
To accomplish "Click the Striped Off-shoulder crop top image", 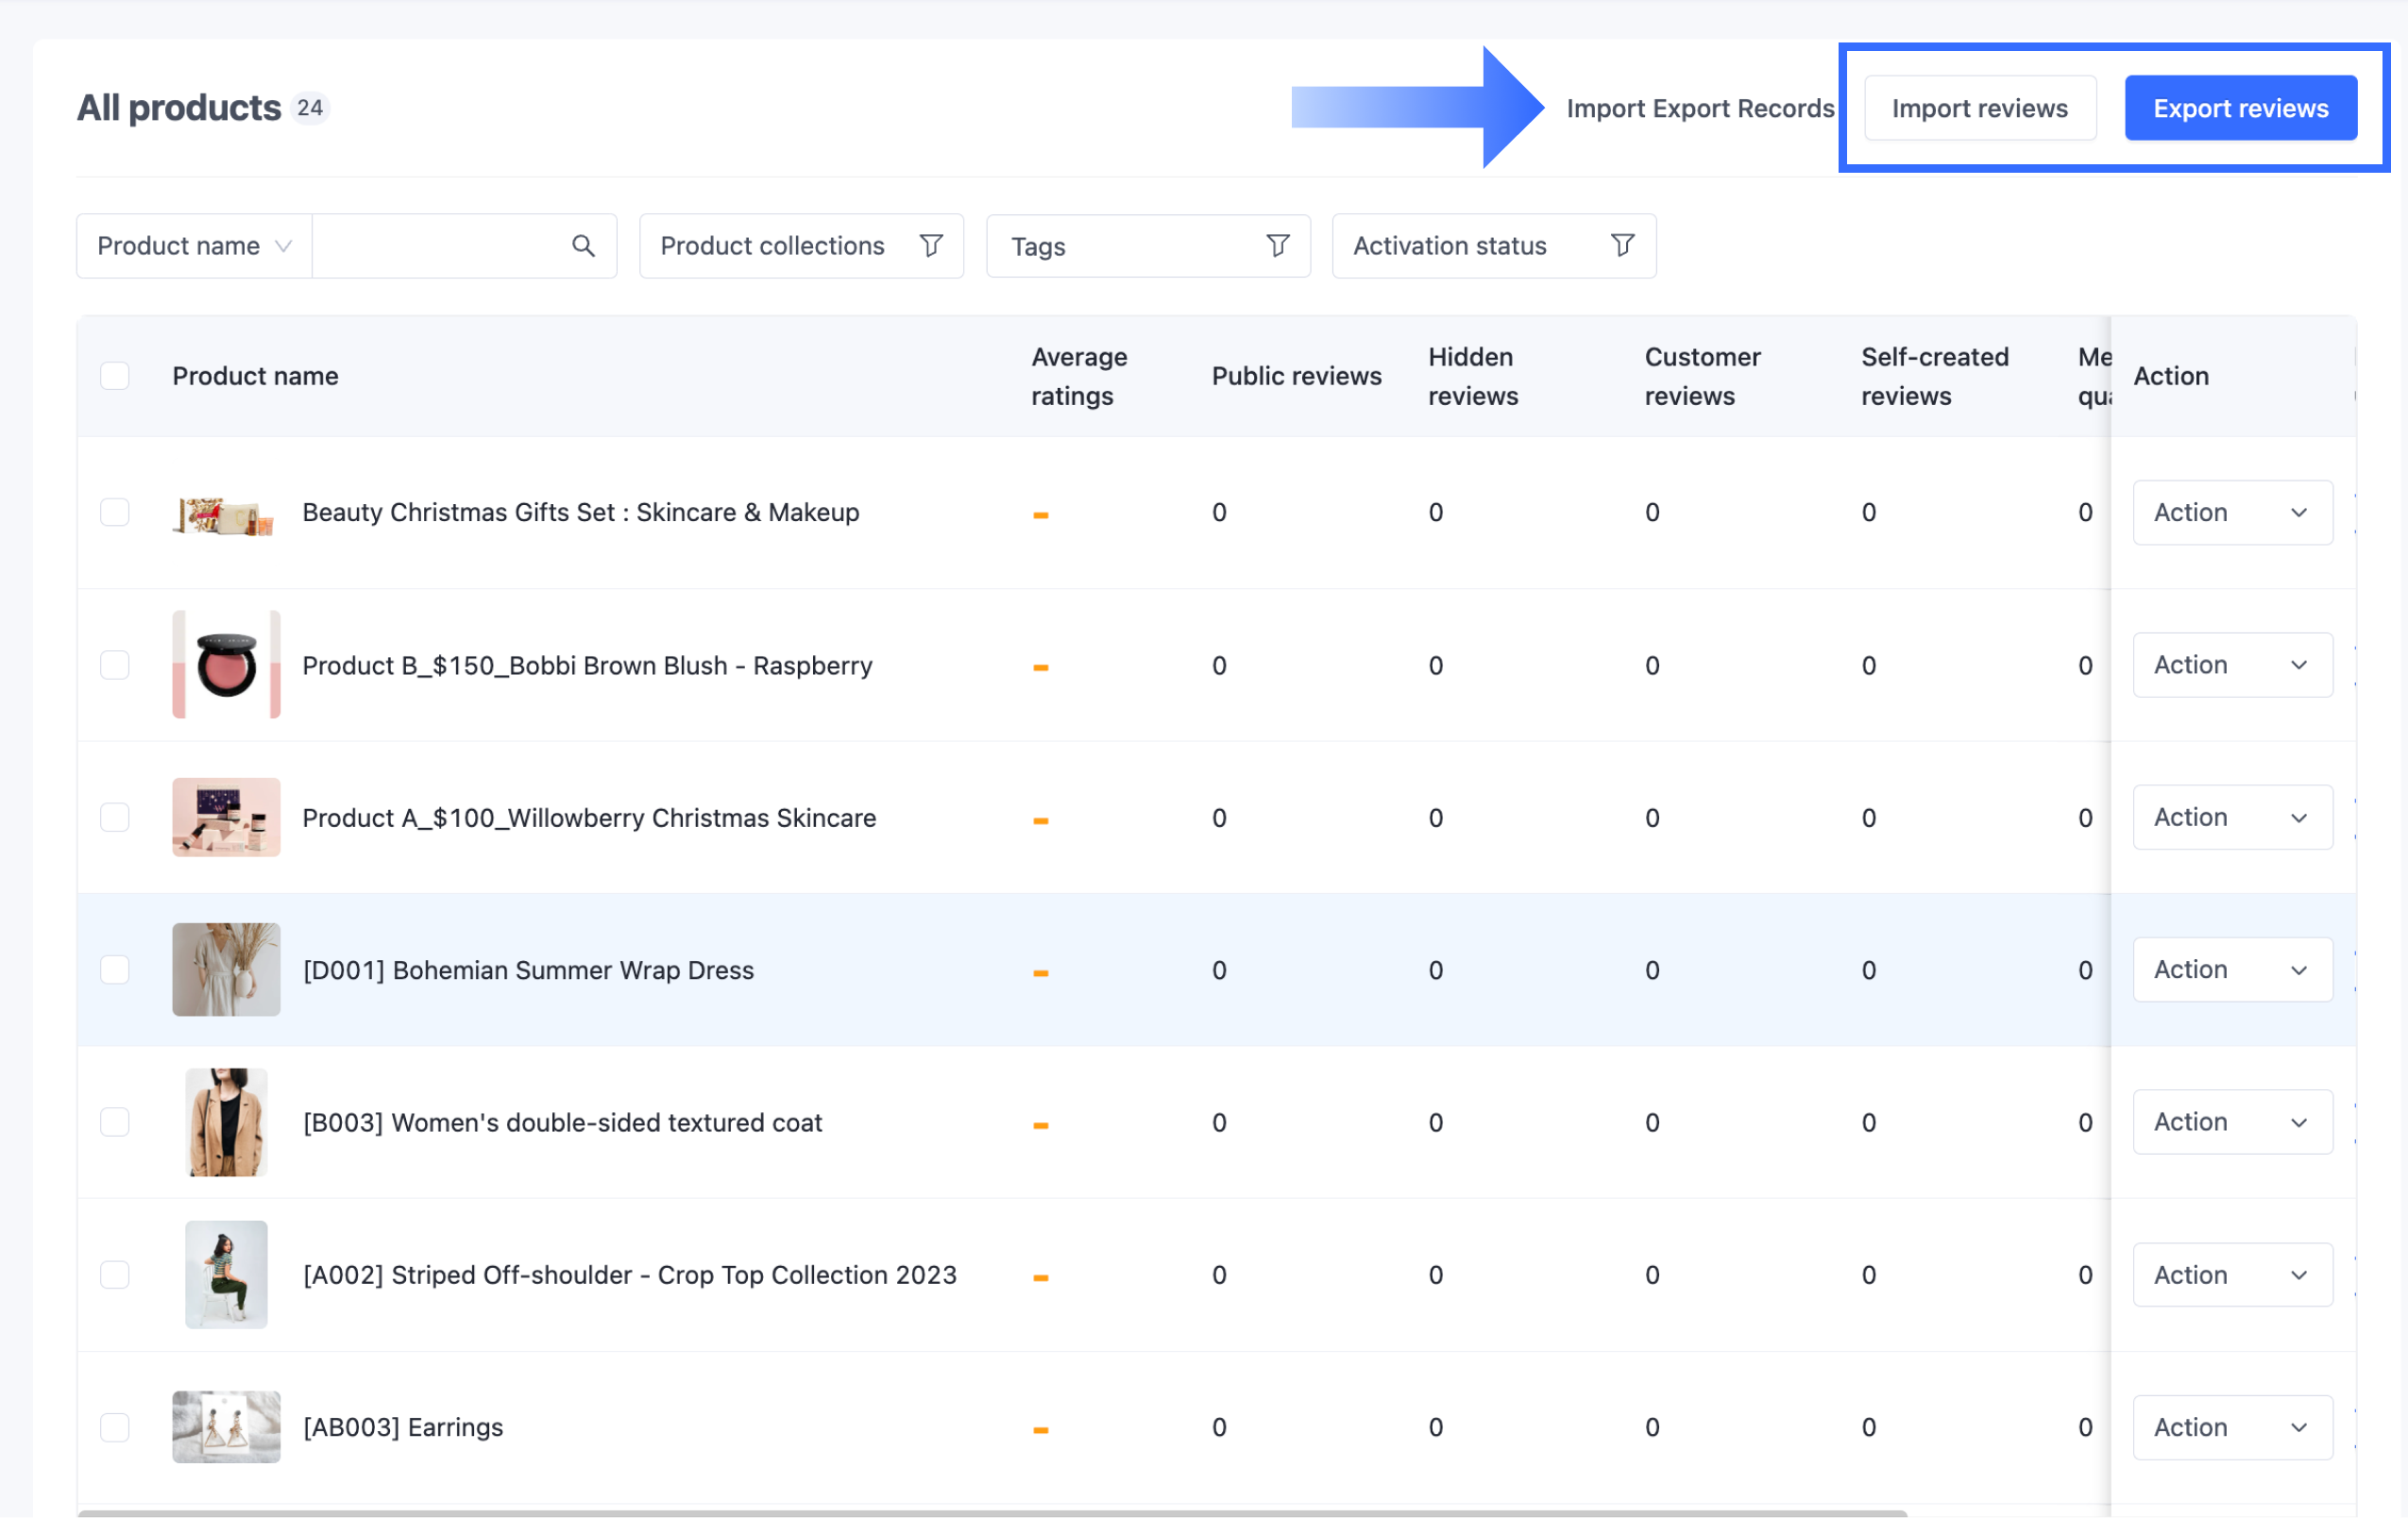I will 226,1274.
